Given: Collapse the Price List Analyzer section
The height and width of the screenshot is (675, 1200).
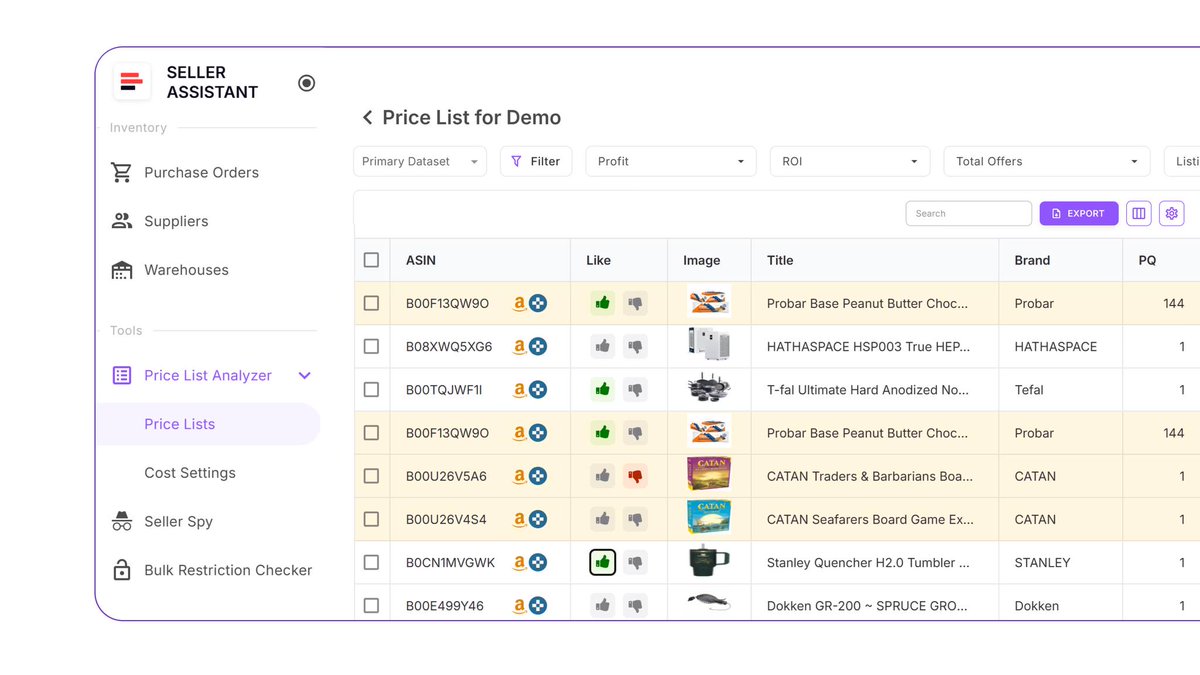Looking at the screenshot, I should 305,375.
